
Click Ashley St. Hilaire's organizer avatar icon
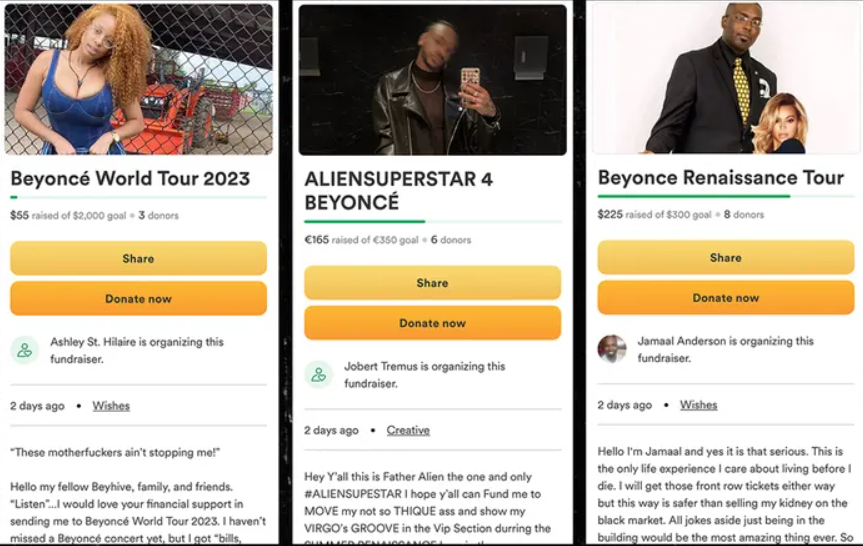pos(25,350)
